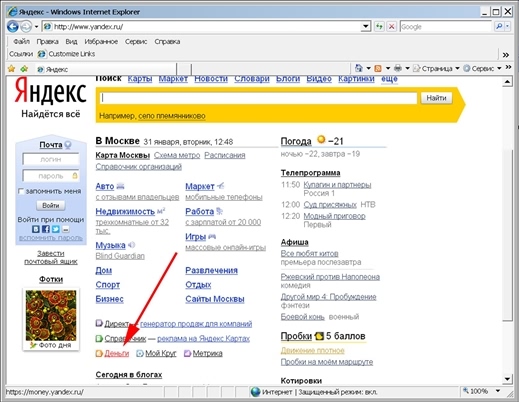Click Add to Favorites star-plus icon
The image size is (519, 402).
(24, 69)
